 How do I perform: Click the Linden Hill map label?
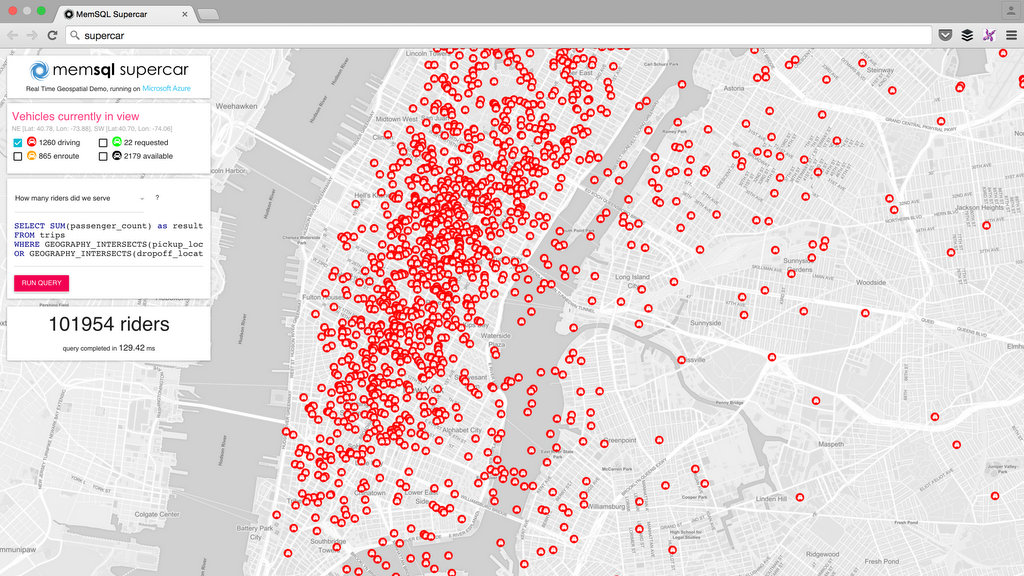(771, 498)
